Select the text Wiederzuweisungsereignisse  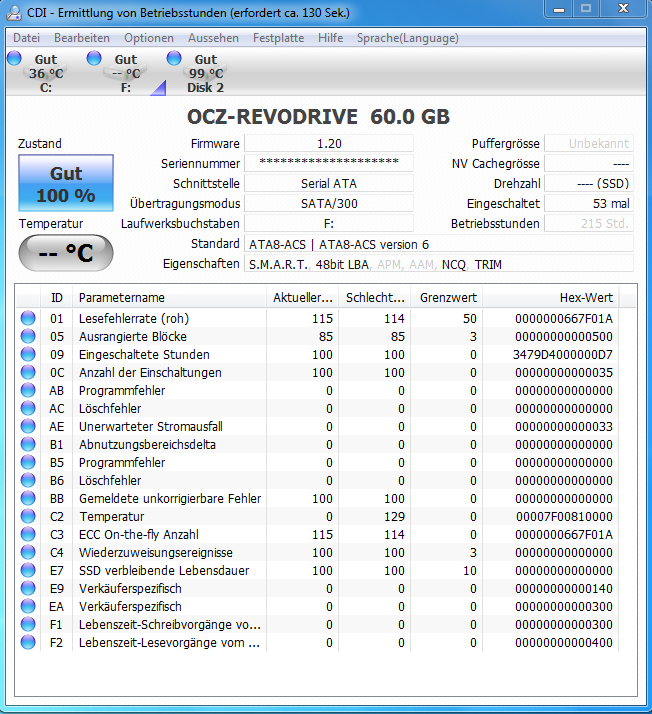click(156, 552)
